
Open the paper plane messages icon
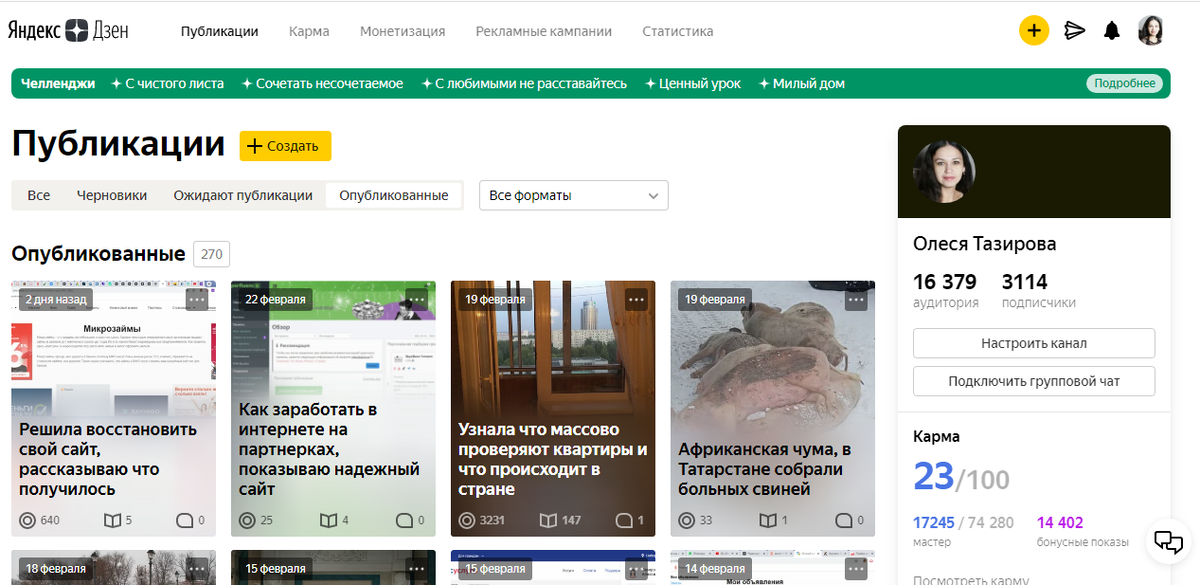point(1075,31)
